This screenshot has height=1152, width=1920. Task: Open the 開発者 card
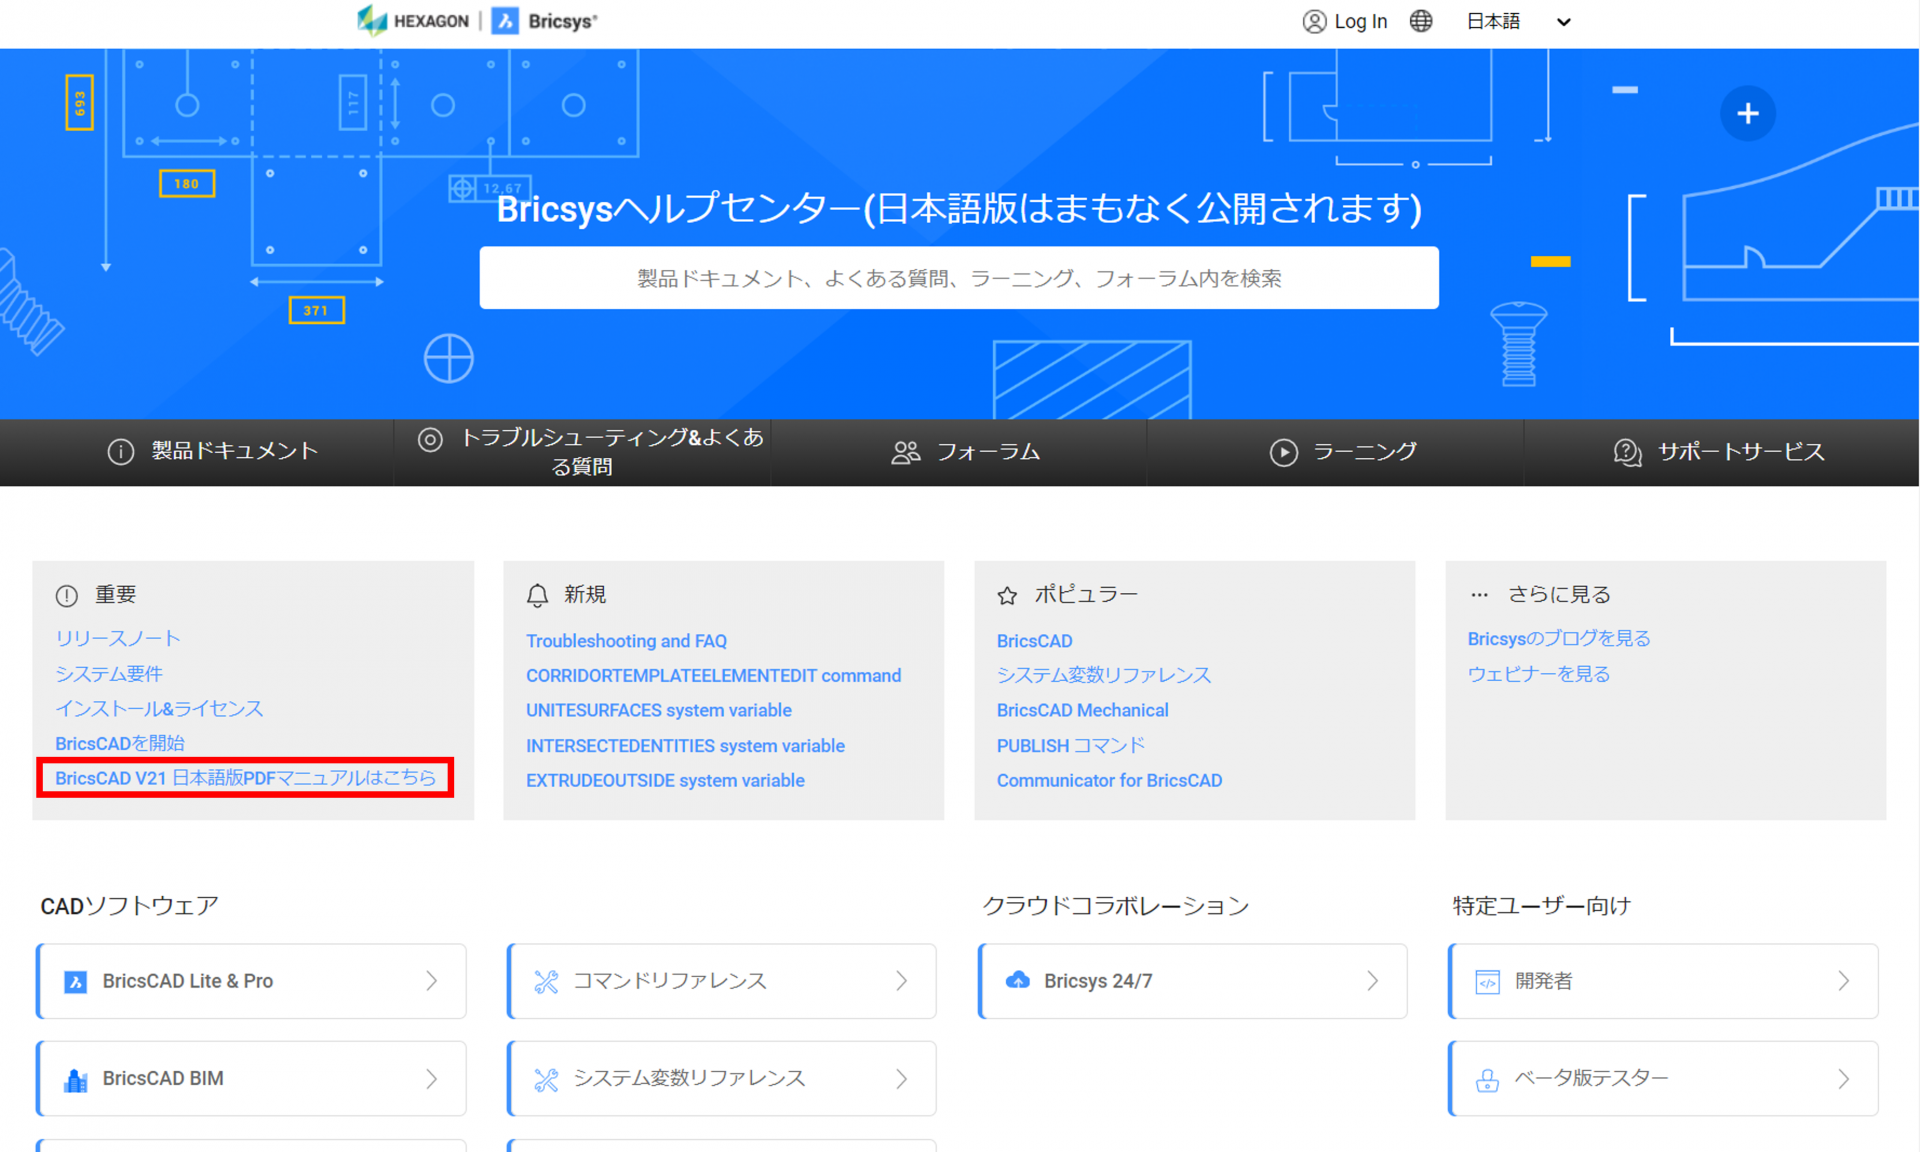pyautogui.click(x=1663, y=981)
